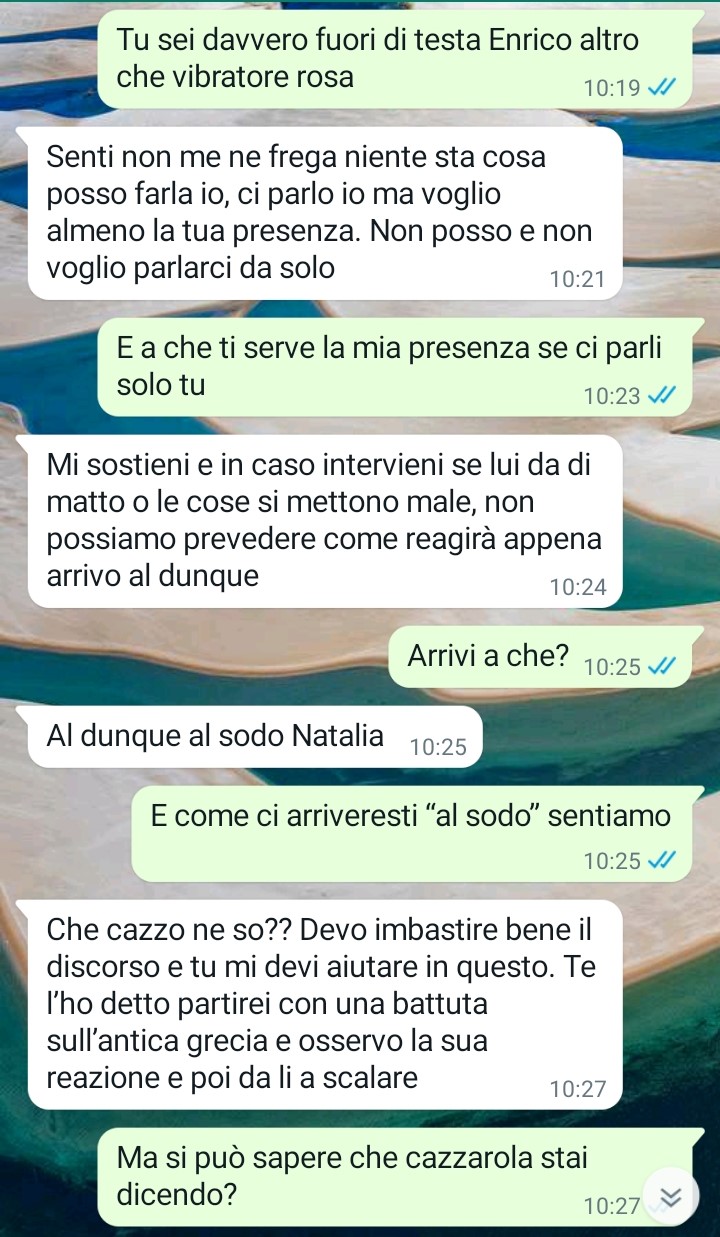Tap the read checkmarks on the 10:19 message
The image size is (720, 1237).
662,88
